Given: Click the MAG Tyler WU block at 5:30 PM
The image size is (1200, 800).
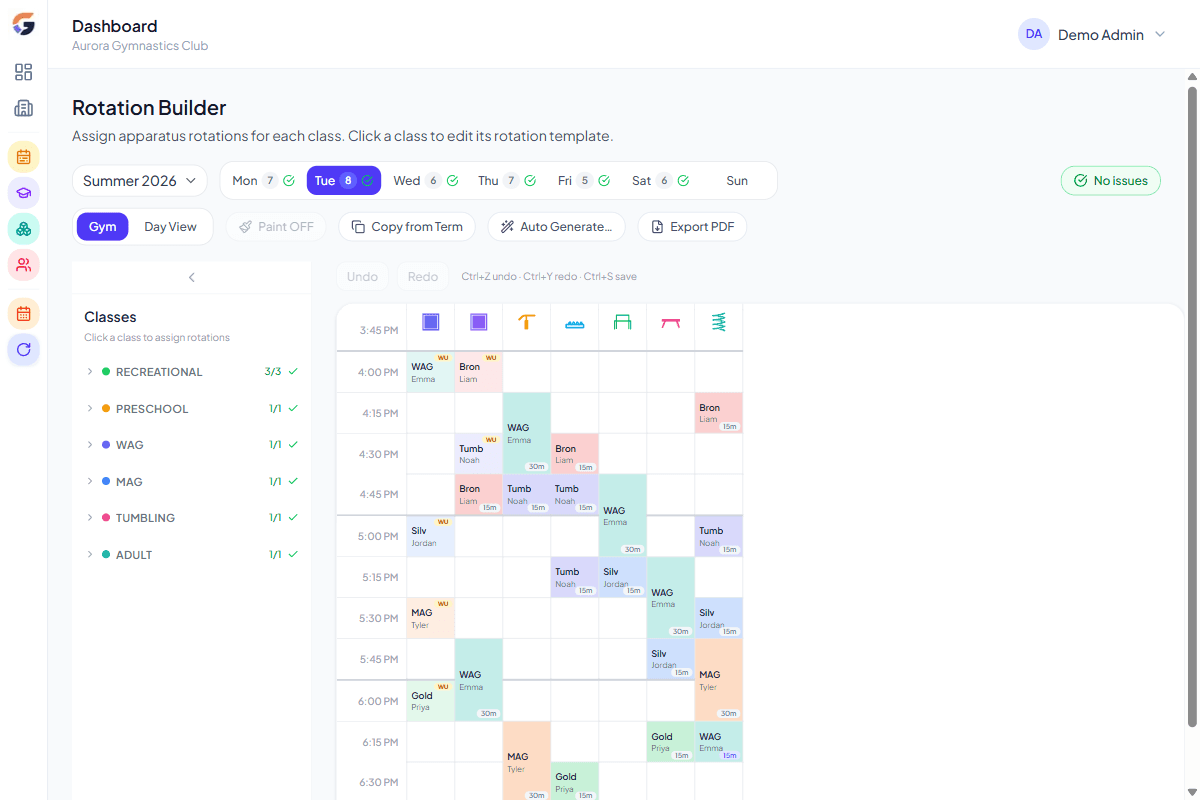Looking at the screenshot, I should click(431, 618).
